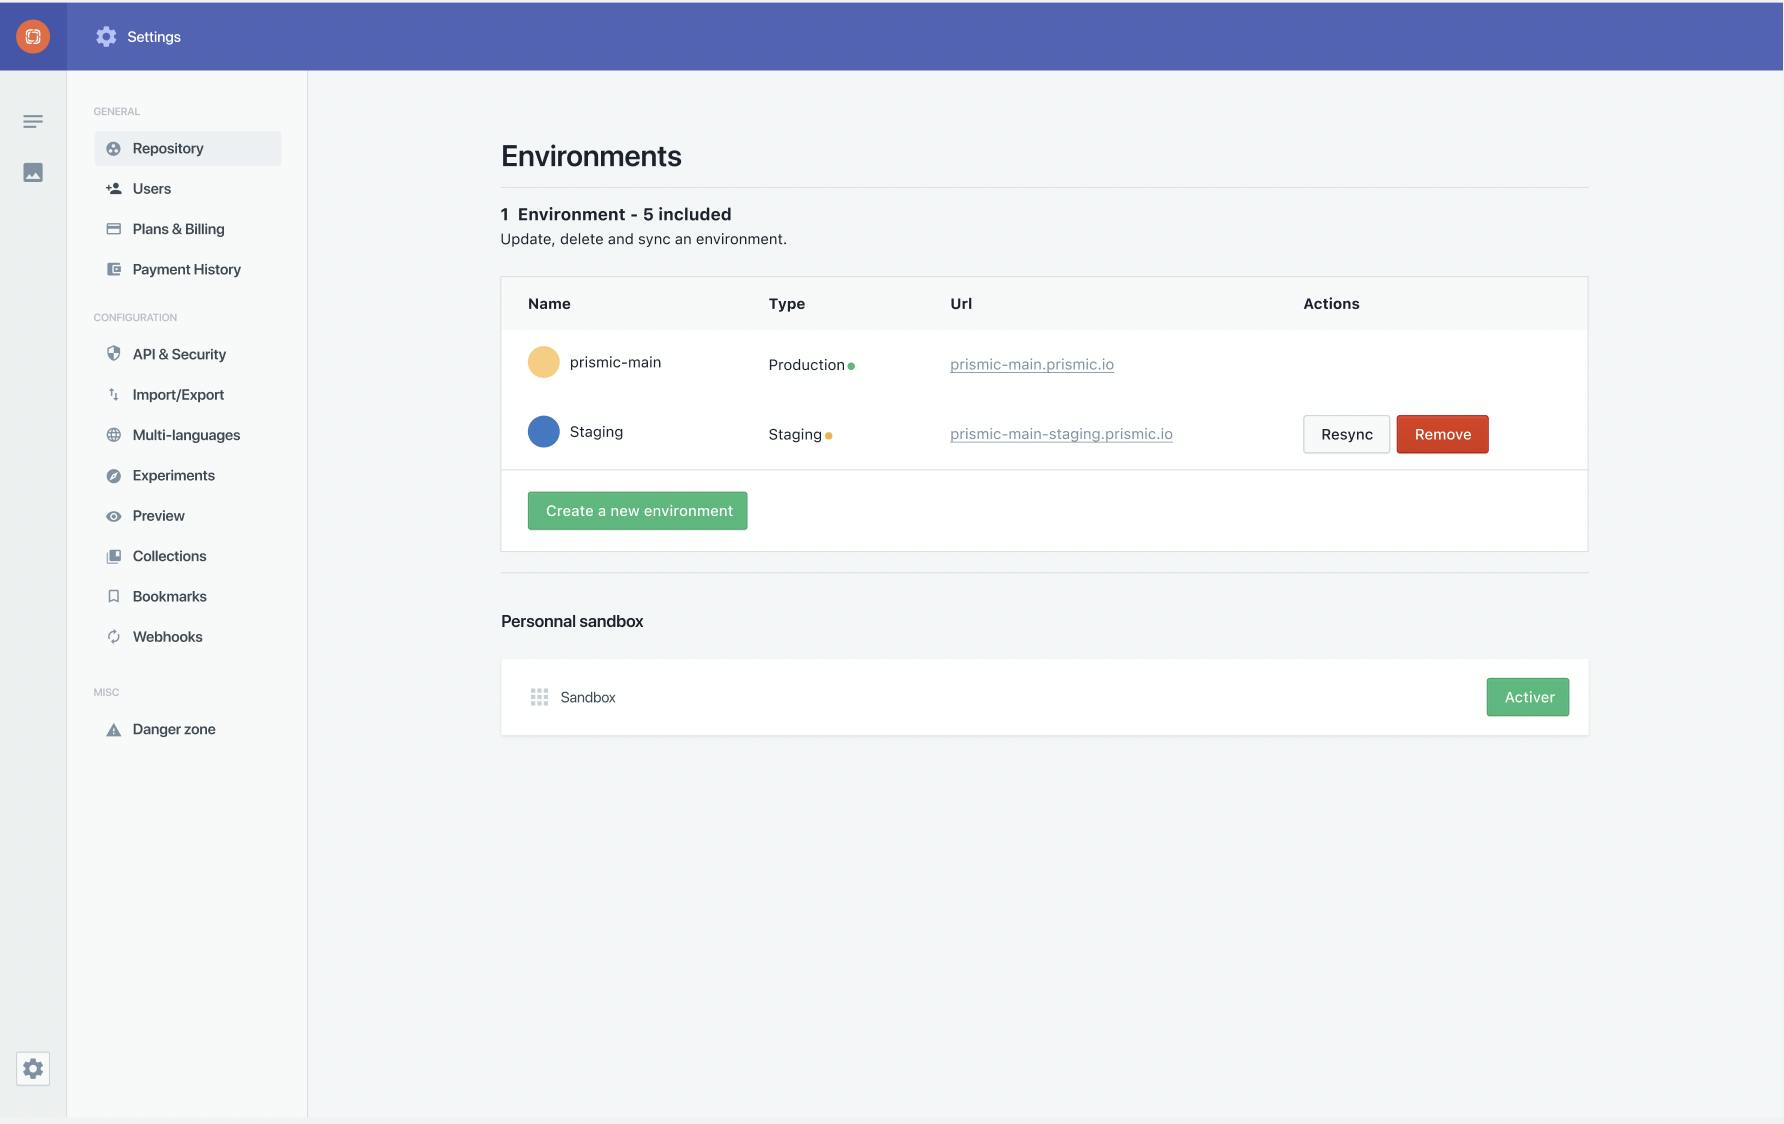The height and width of the screenshot is (1124, 1784).
Task: Click the yellow prismic-main environment color circle
Action: 544,362
